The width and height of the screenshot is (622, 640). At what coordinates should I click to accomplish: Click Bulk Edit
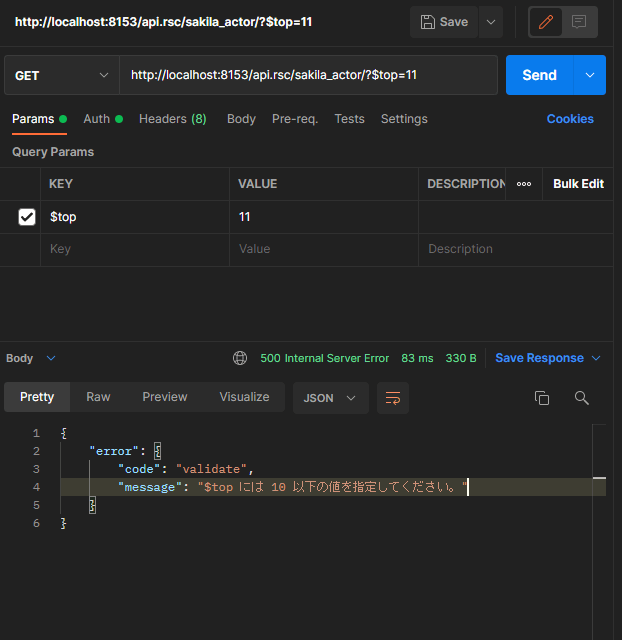pyautogui.click(x=578, y=184)
